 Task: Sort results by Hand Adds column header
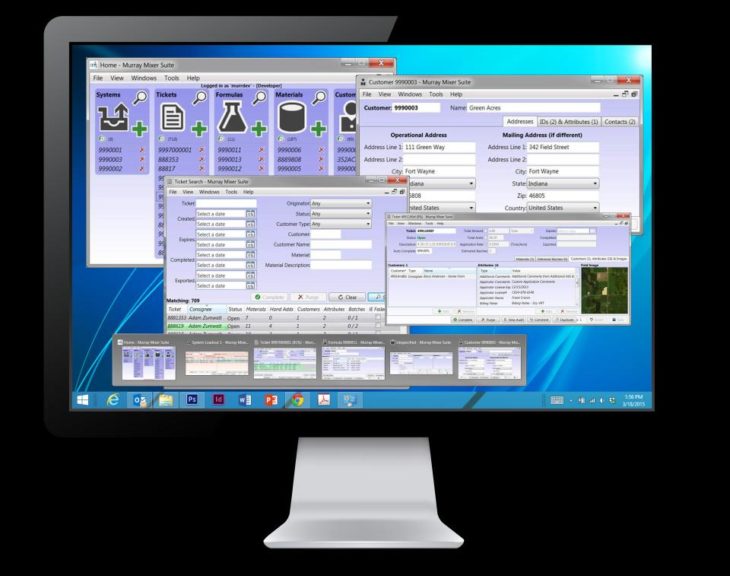tap(282, 309)
